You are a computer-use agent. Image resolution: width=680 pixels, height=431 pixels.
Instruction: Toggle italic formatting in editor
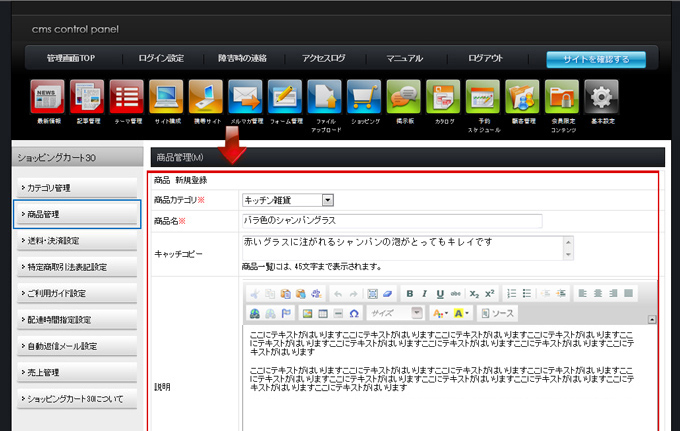coord(425,294)
